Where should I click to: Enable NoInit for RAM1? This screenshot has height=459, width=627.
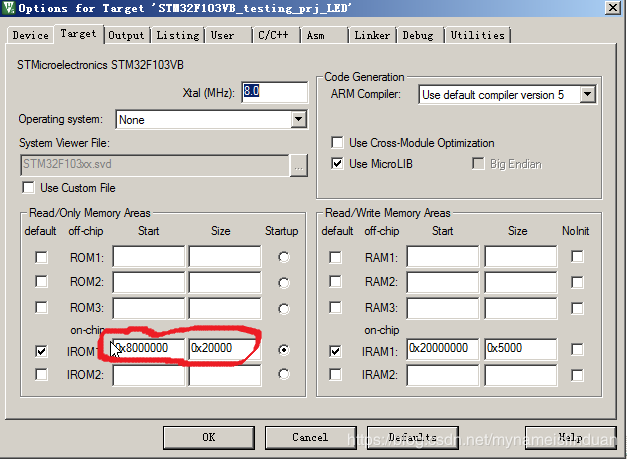click(x=577, y=256)
